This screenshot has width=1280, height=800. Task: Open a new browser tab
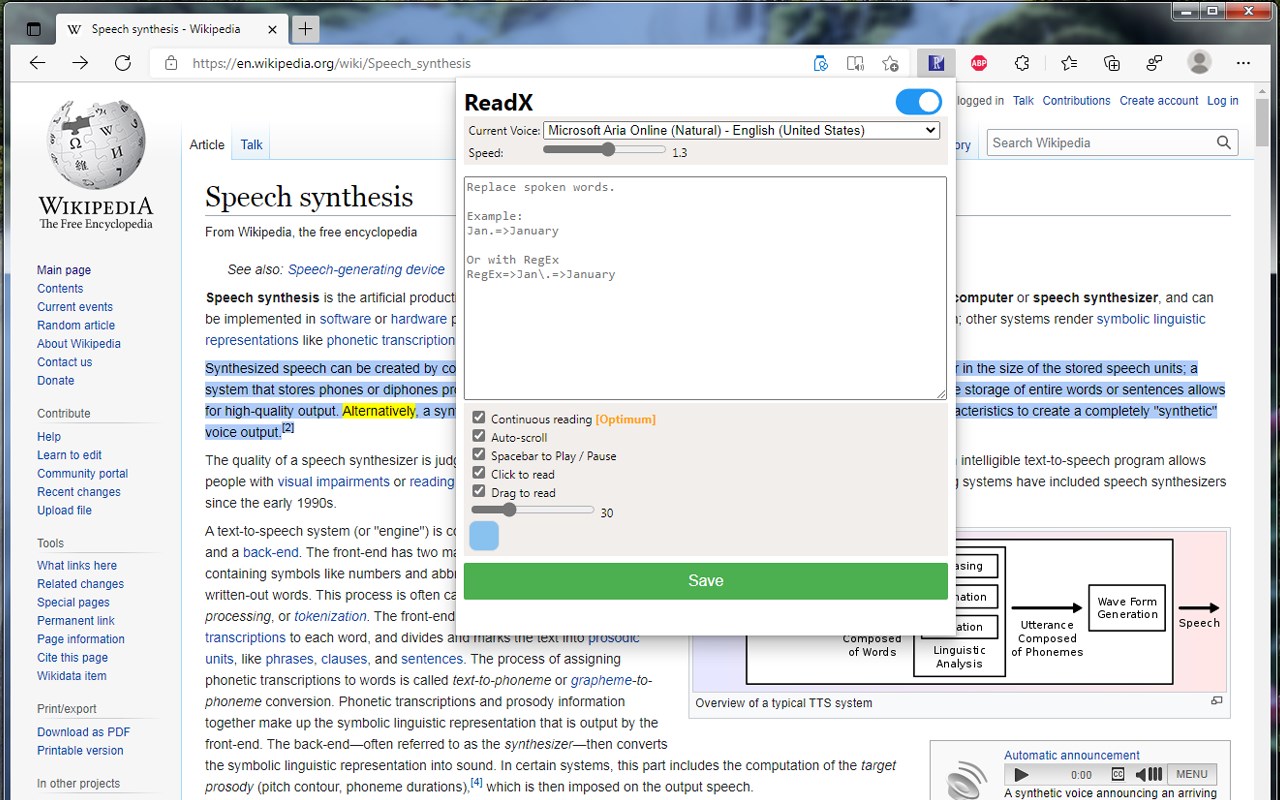click(x=305, y=29)
